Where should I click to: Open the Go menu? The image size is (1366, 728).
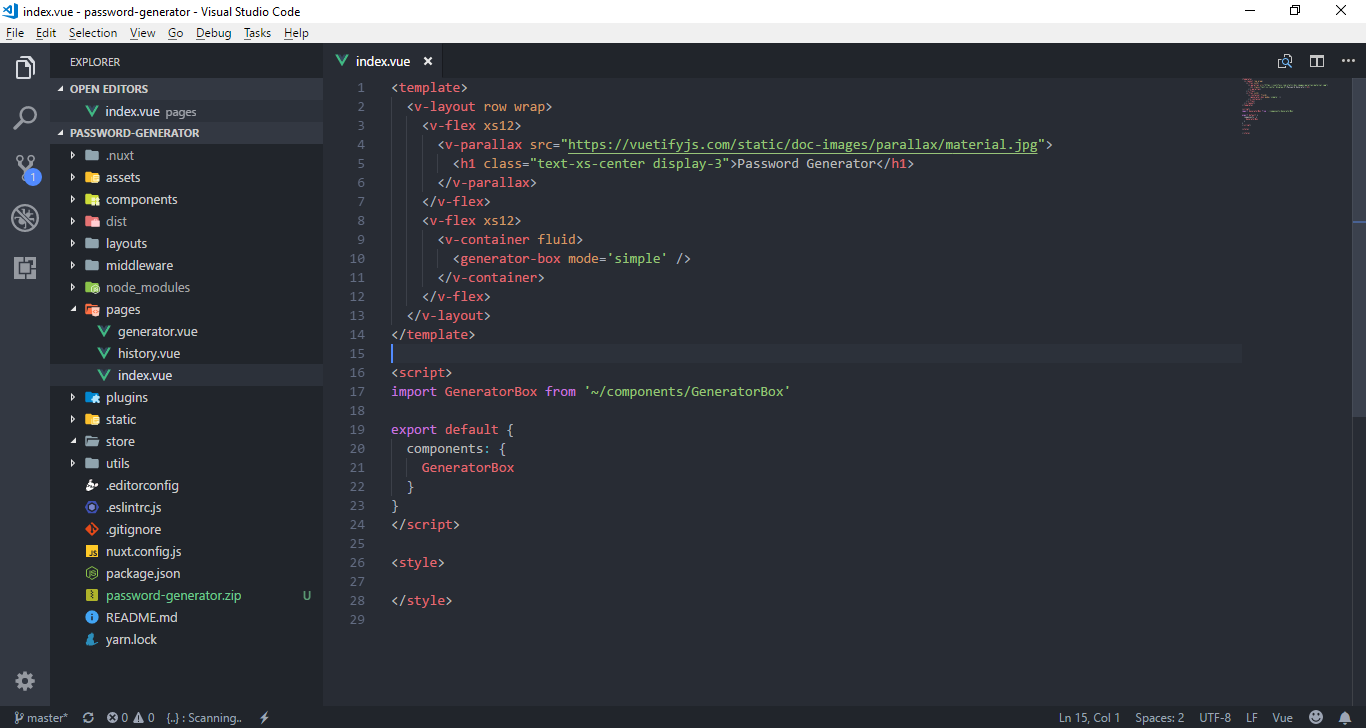point(176,33)
